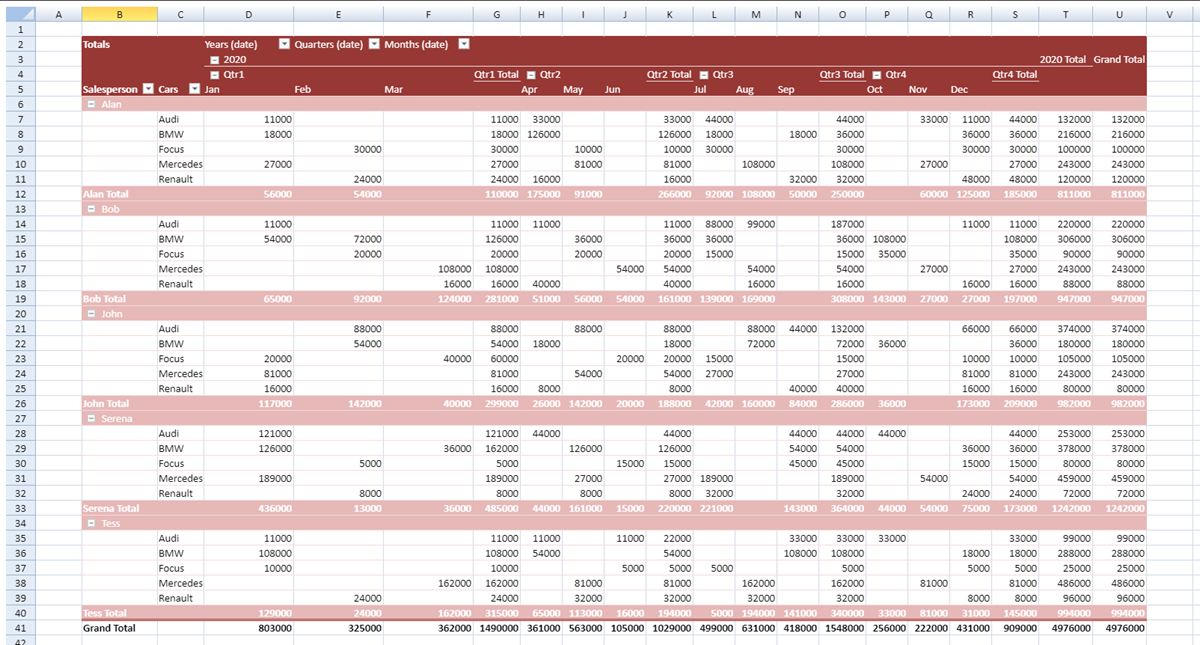Collapse the Qtr3 column group
The width and height of the screenshot is (1200, 645).
point(704,75)
